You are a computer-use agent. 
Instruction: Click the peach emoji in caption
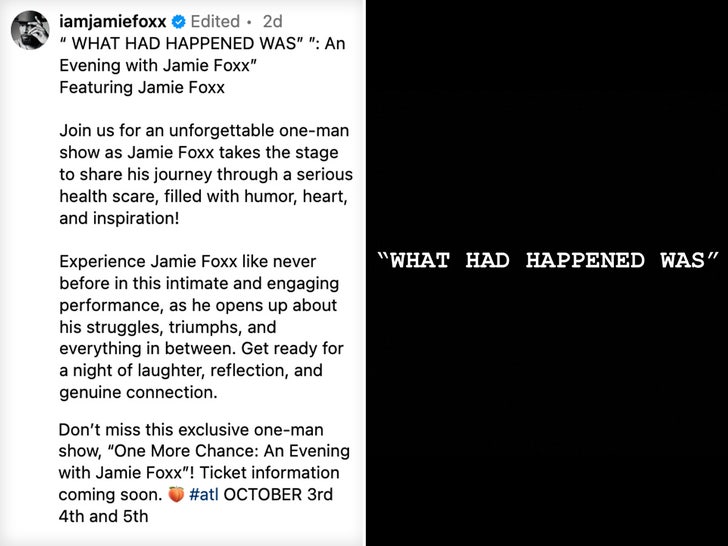(175, 494)
